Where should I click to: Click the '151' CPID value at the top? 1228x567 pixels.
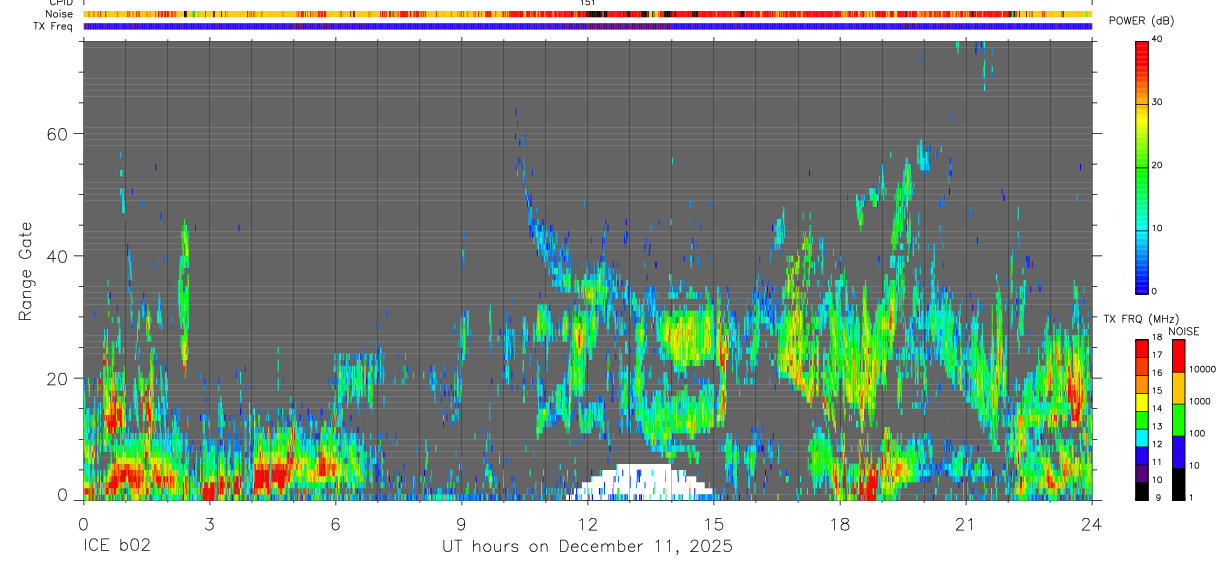(588, 3)
